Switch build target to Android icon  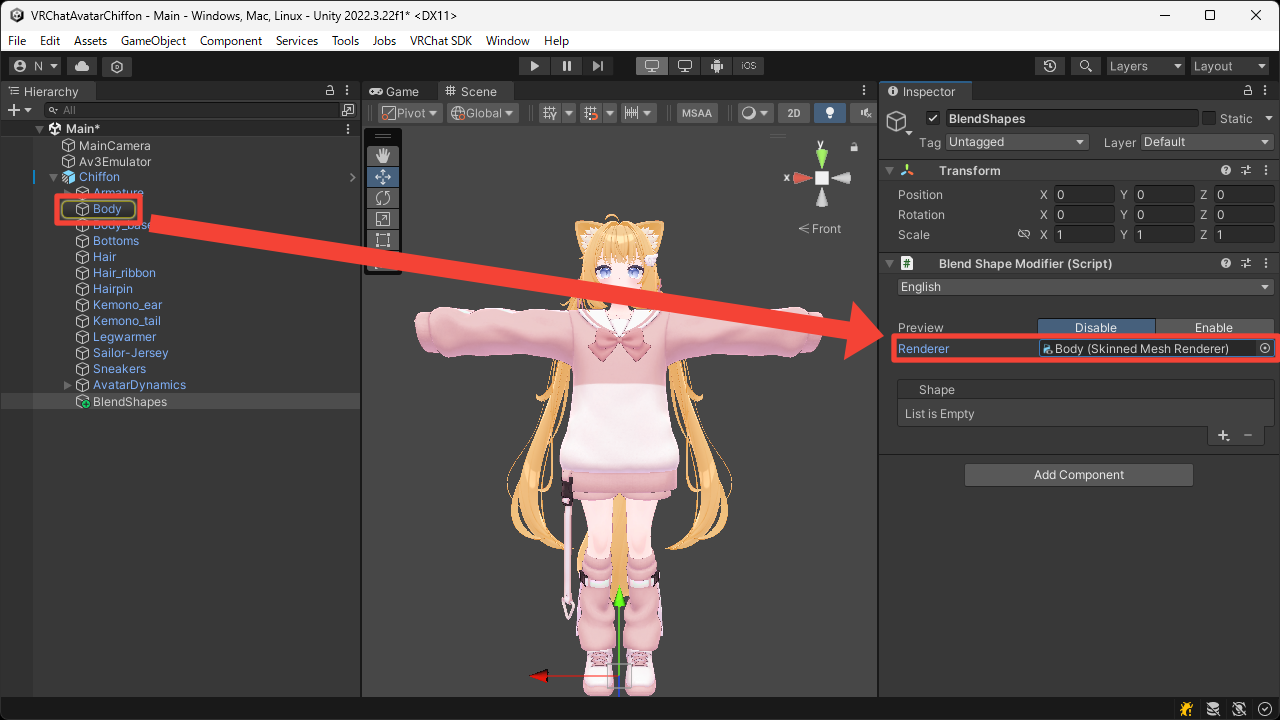(x=717, y=66)
